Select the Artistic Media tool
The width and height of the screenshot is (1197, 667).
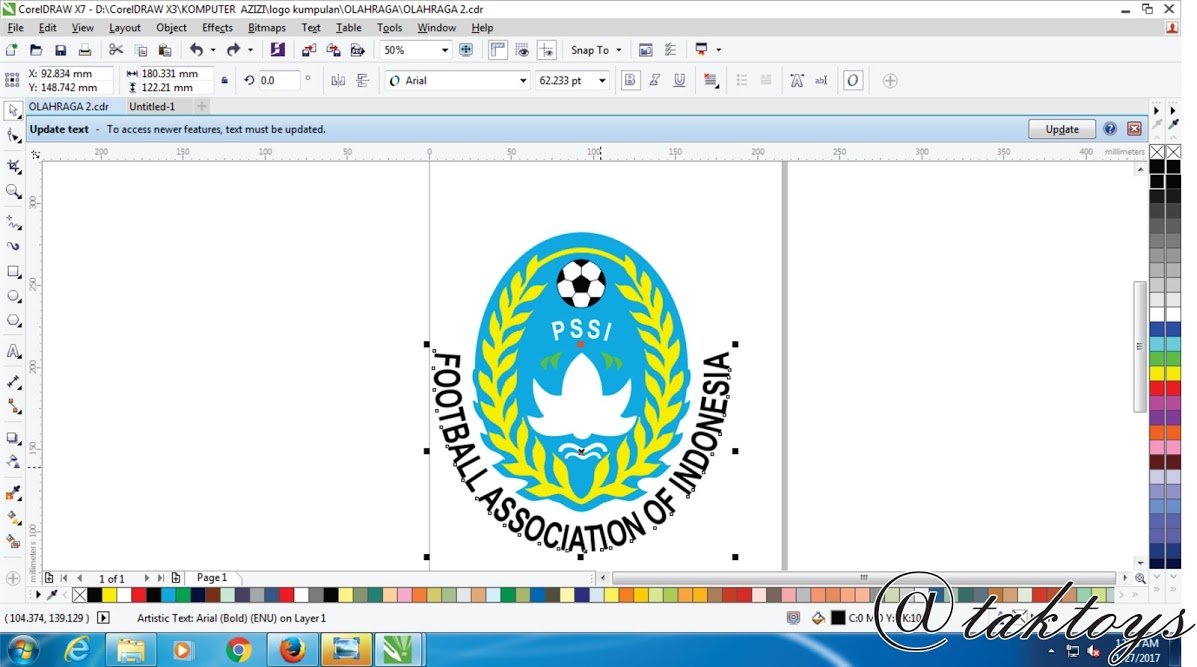tap(13, 246)
